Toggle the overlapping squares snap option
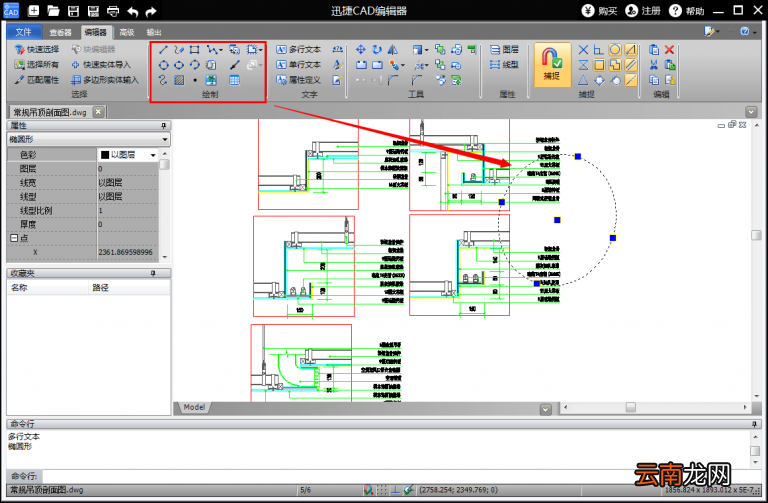This screenshot has width=768, height=503. tap(615, 65)
